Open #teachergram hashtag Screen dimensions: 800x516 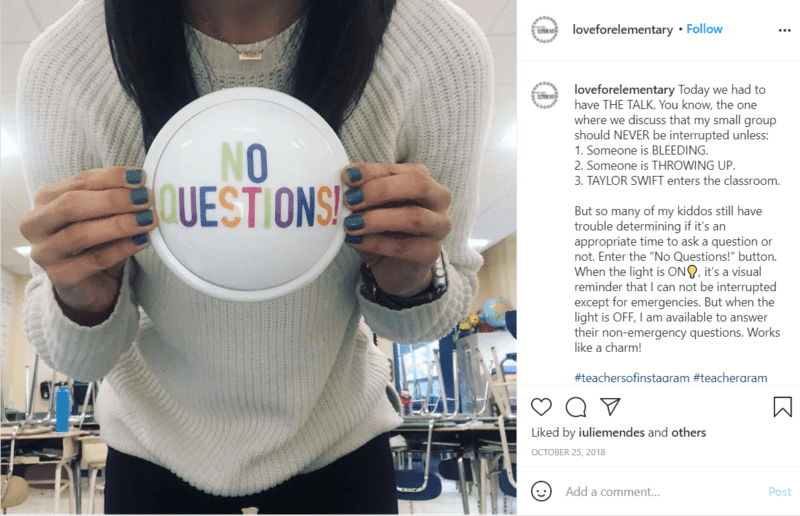coord(730,378)
